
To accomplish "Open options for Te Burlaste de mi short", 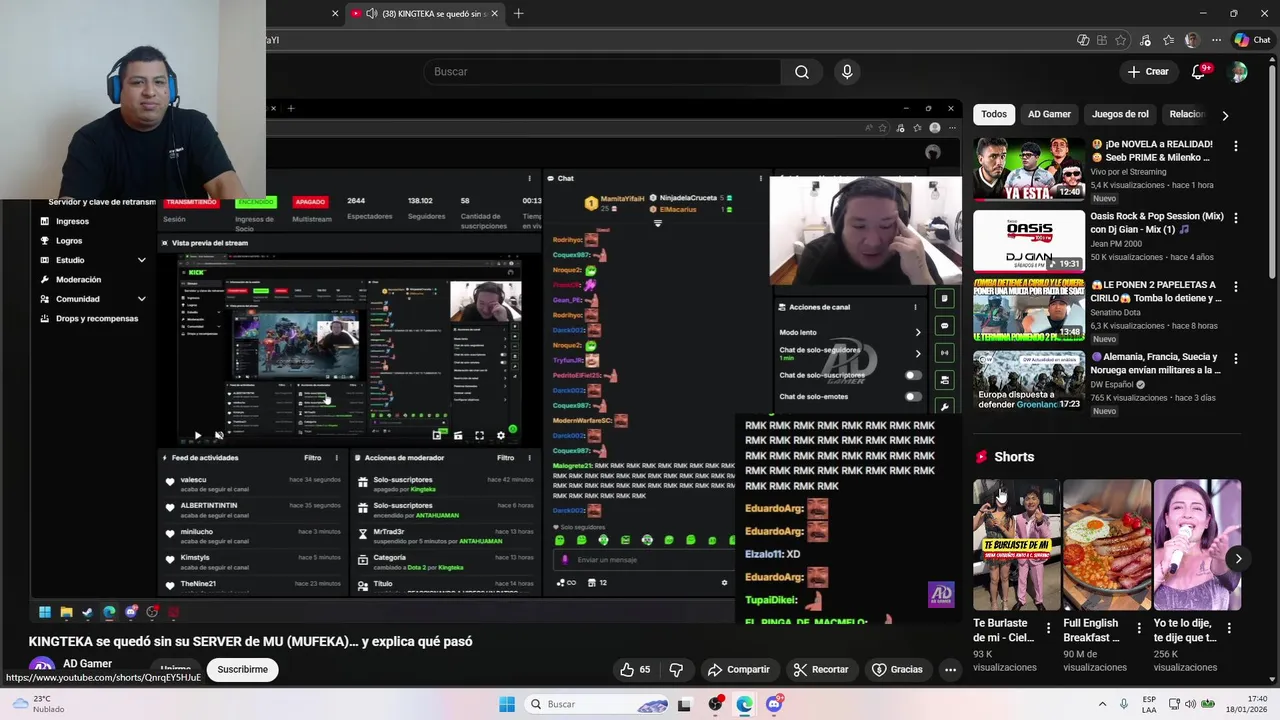I will [1048, 628].
